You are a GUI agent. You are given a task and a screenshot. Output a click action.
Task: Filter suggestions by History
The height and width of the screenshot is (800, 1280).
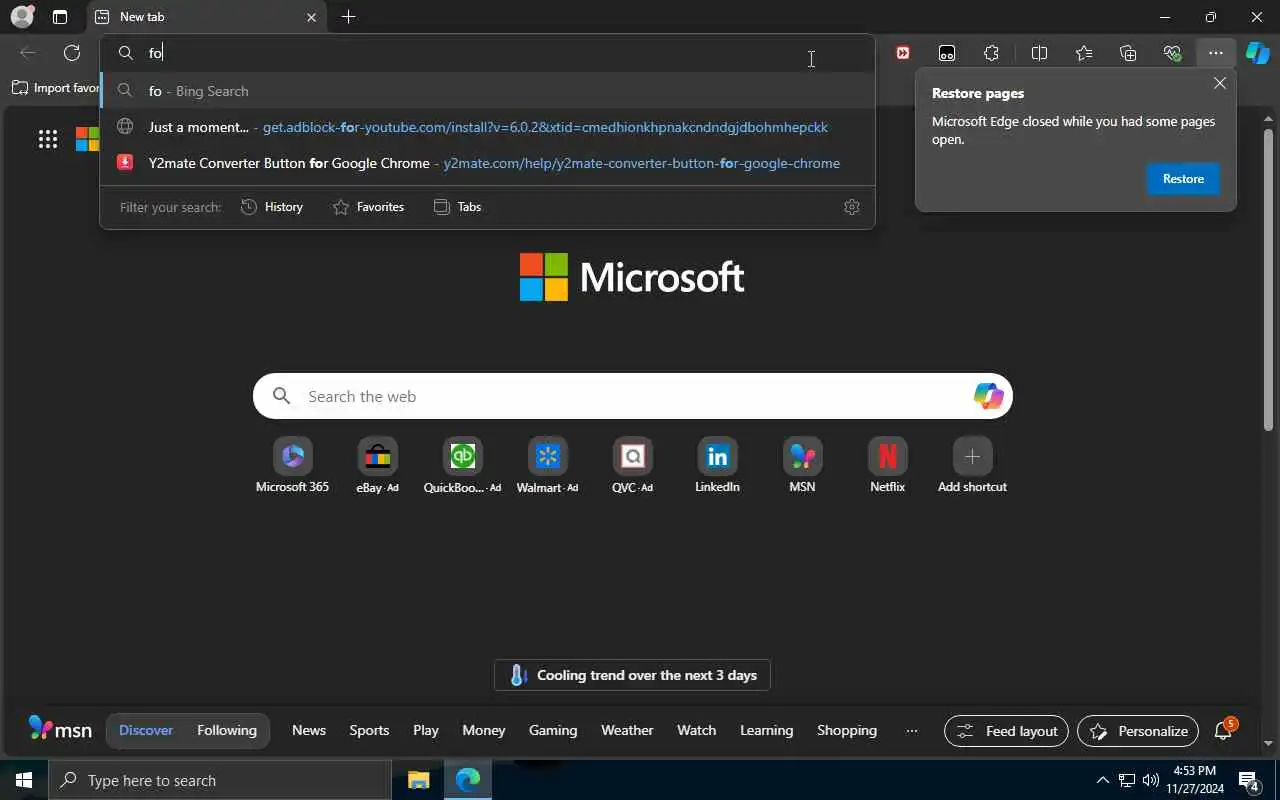click(x=272, y=207)
